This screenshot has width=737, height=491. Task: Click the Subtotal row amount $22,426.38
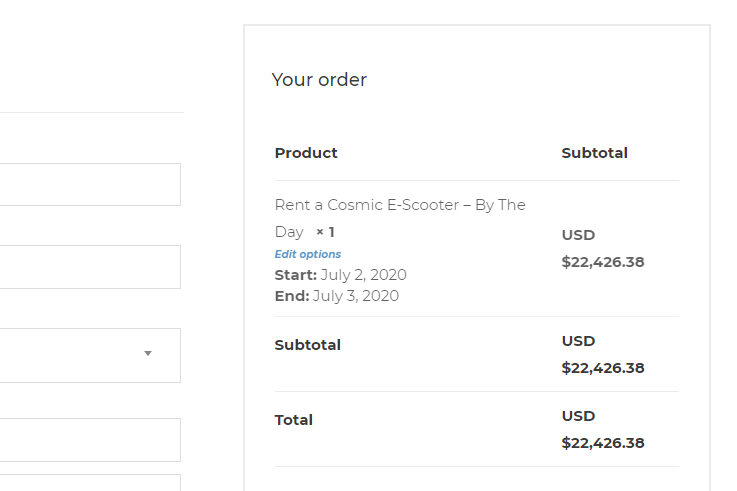point(602,367)
